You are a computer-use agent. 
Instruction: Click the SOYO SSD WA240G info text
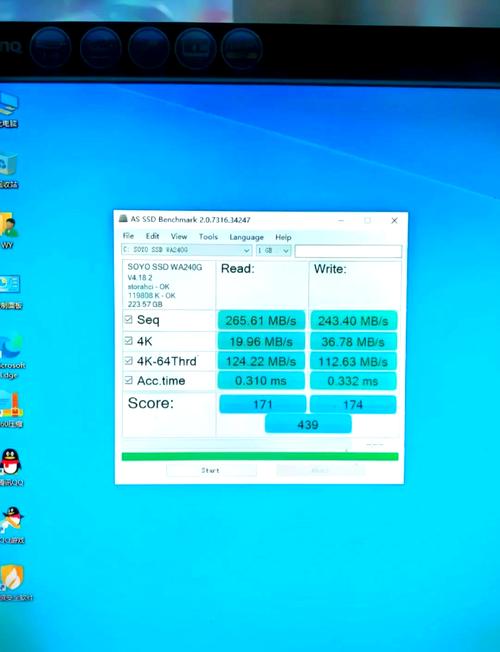click(165, 267)
